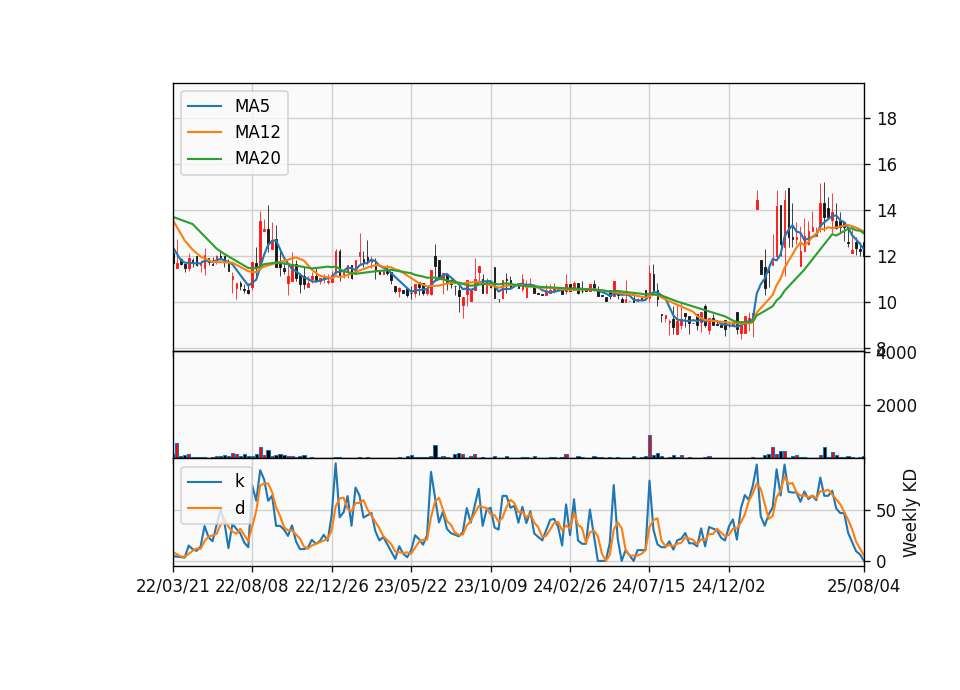Click the green MA20 legend line sample
This screenshot has height=690, width=960.
click(x=204, y=158)
